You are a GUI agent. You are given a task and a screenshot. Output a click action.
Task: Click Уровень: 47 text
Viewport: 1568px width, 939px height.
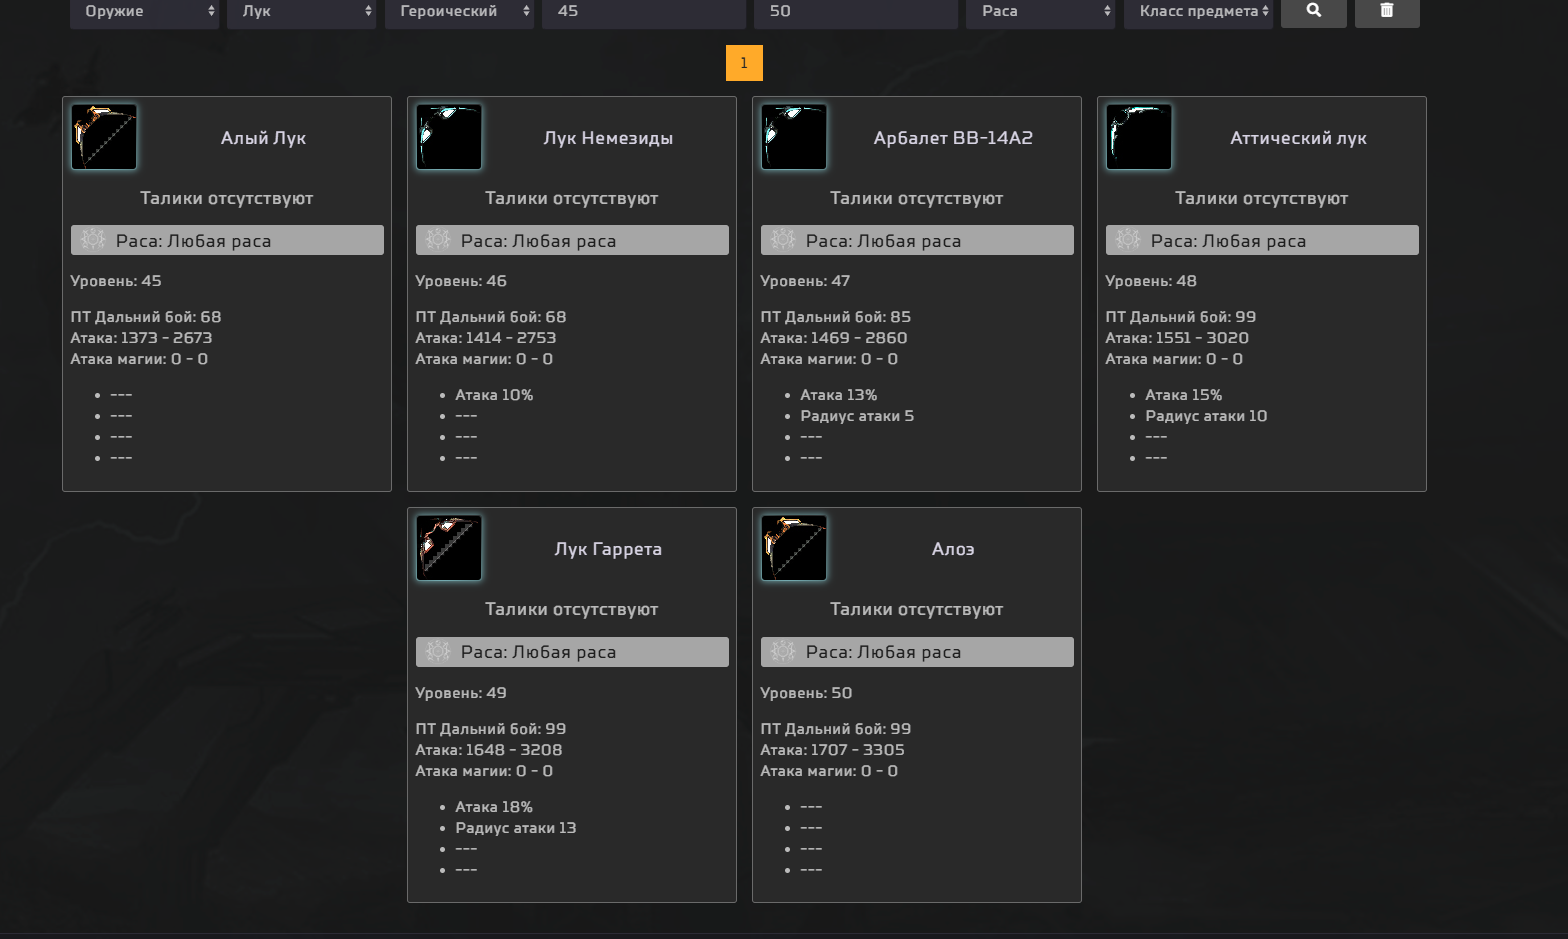tap(805, 281)
